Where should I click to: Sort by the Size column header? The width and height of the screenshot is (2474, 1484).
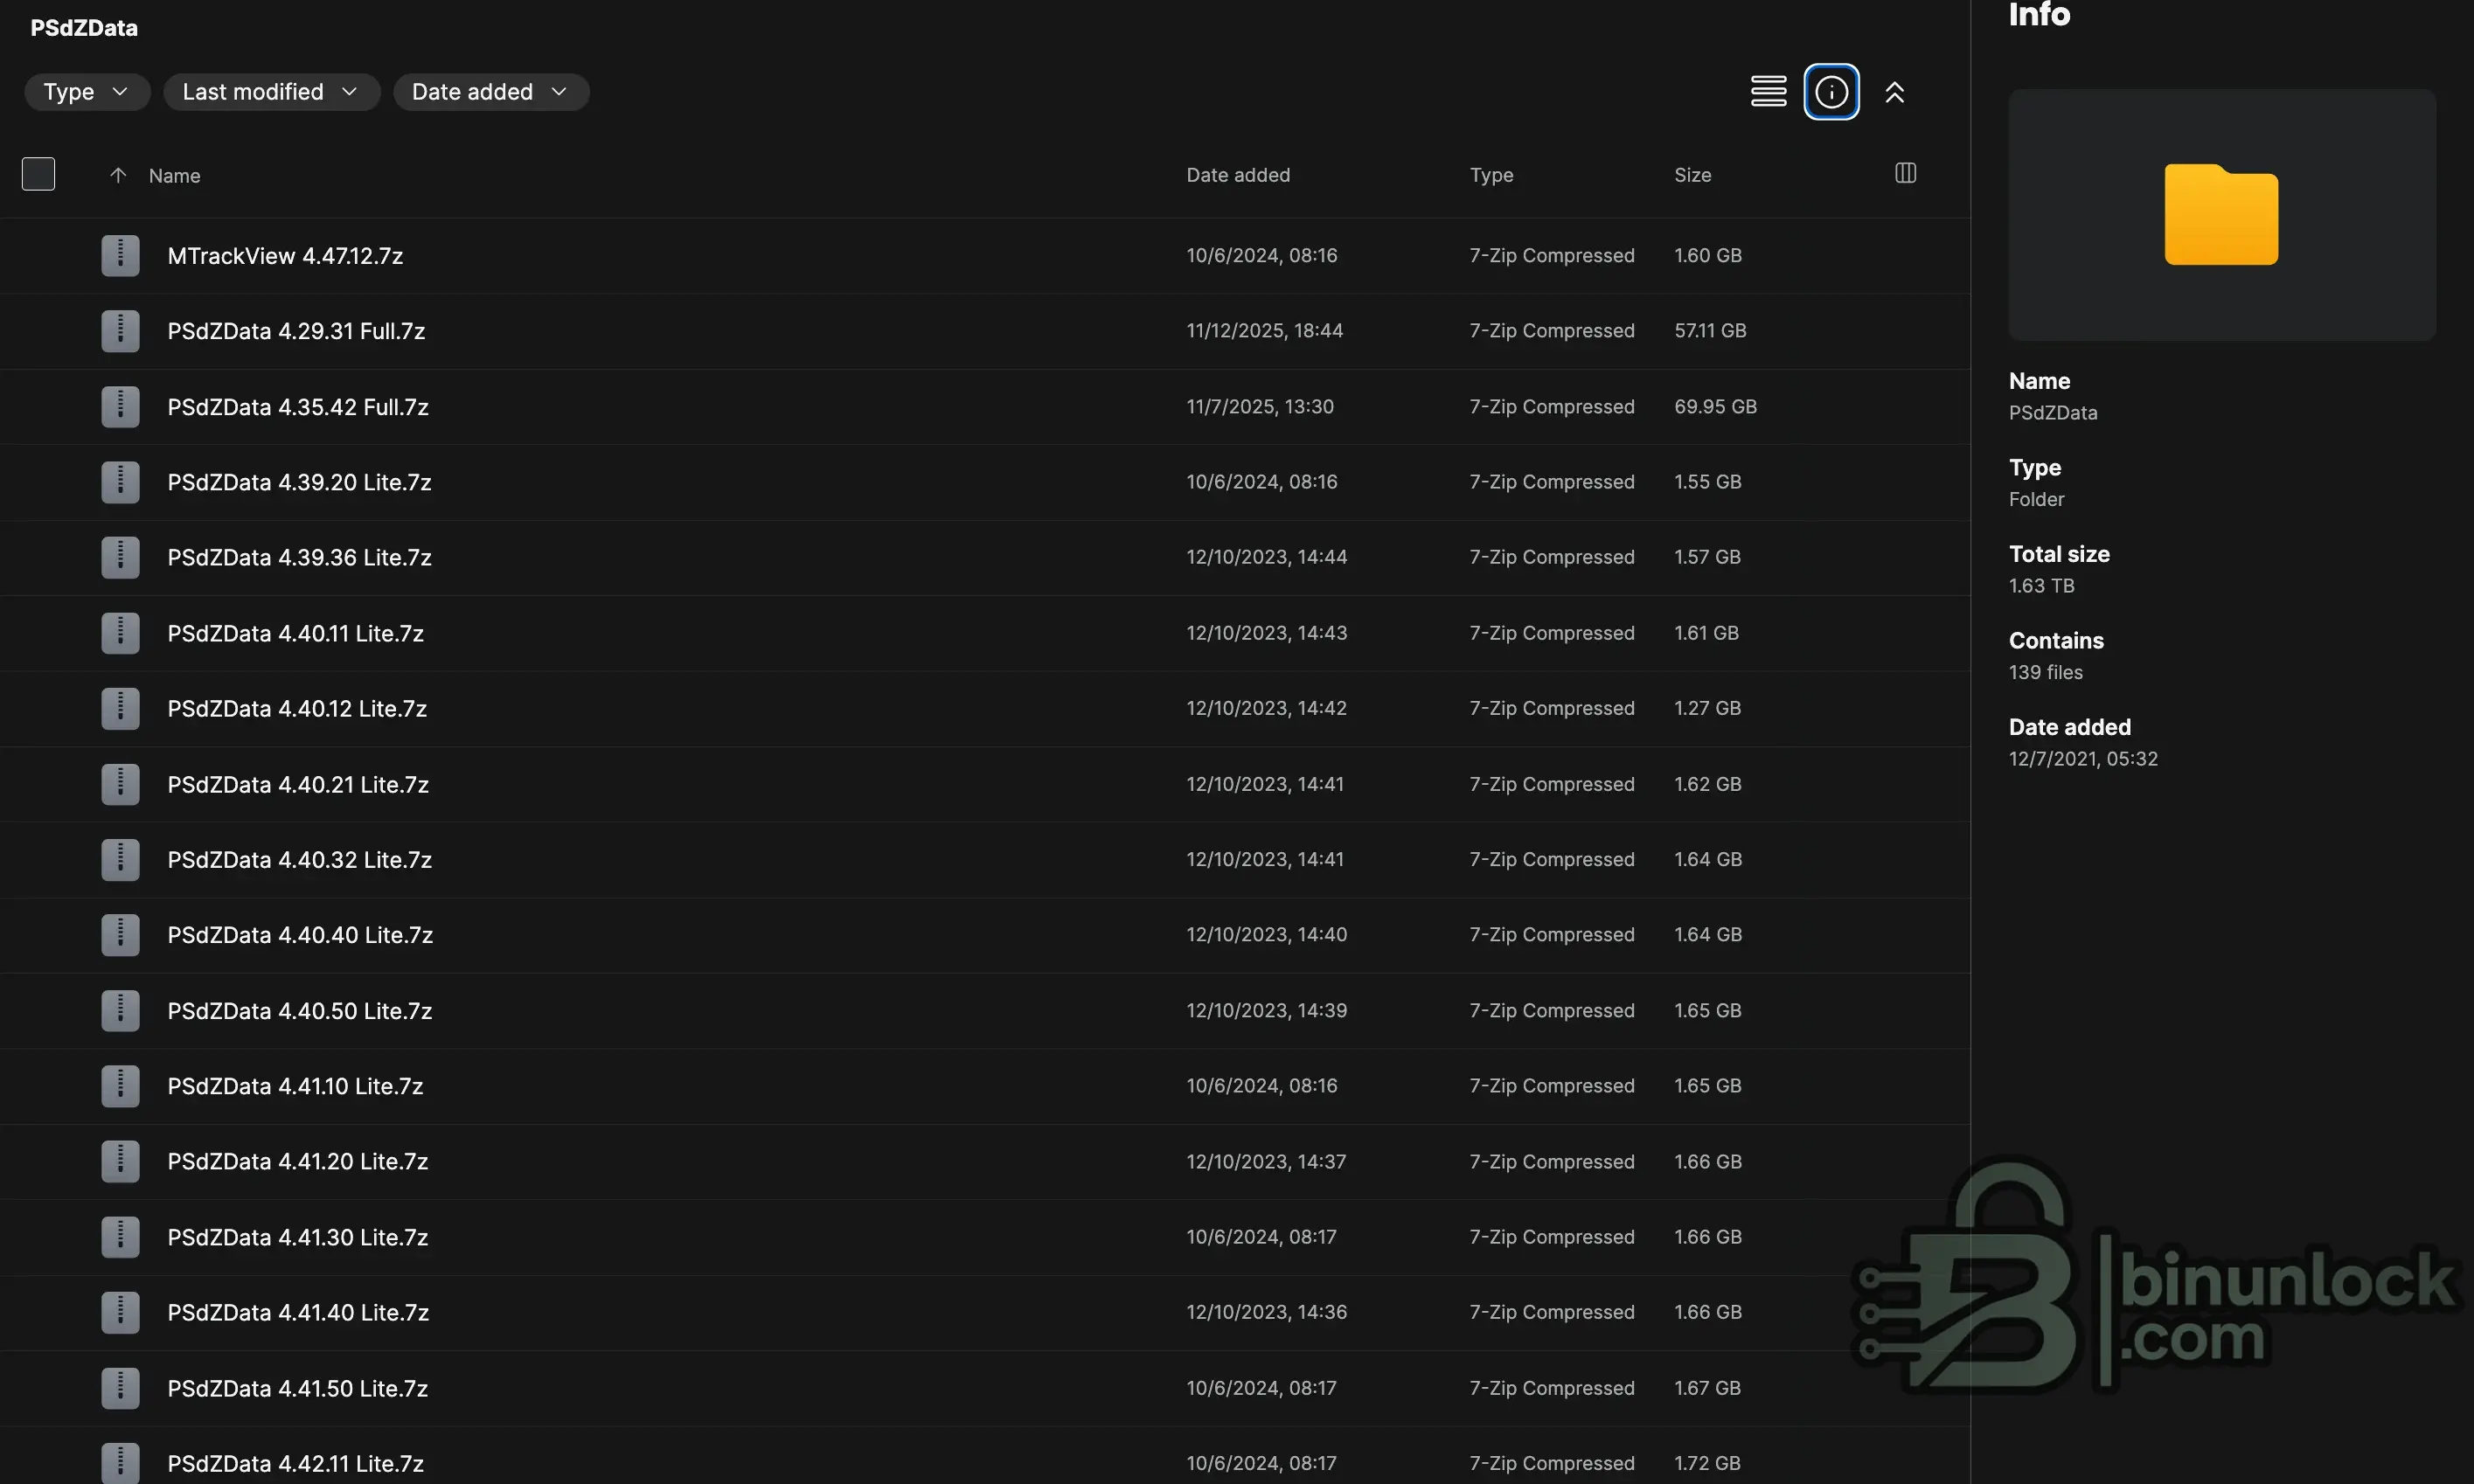pos(1692,175)
